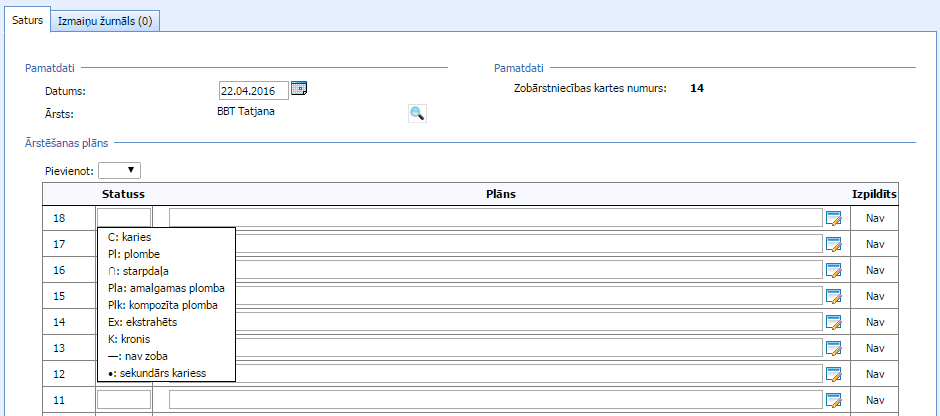Open the calendar date picker icon

tap(298, 89)
